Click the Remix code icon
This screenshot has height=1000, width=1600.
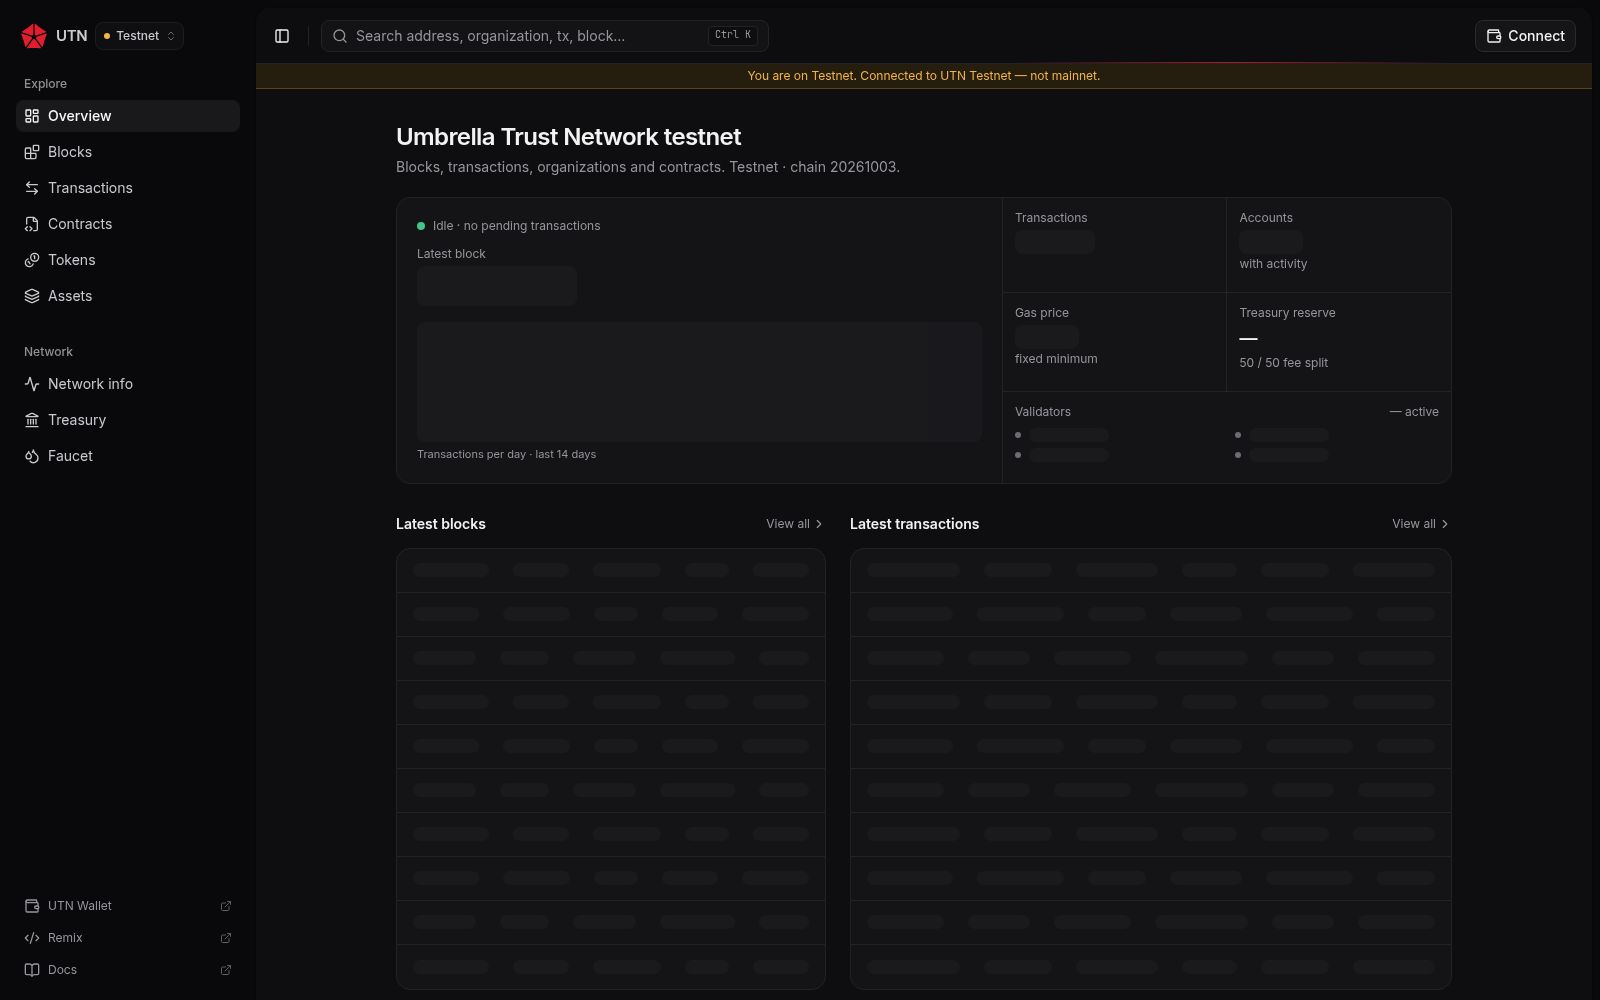click(32, 938)
